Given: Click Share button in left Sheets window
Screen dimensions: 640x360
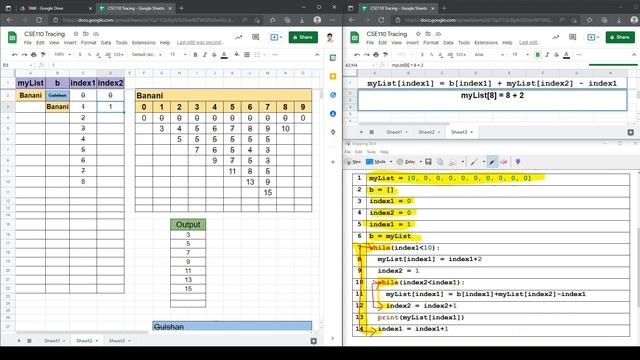Looking at the screenshot, I should 303,37.
